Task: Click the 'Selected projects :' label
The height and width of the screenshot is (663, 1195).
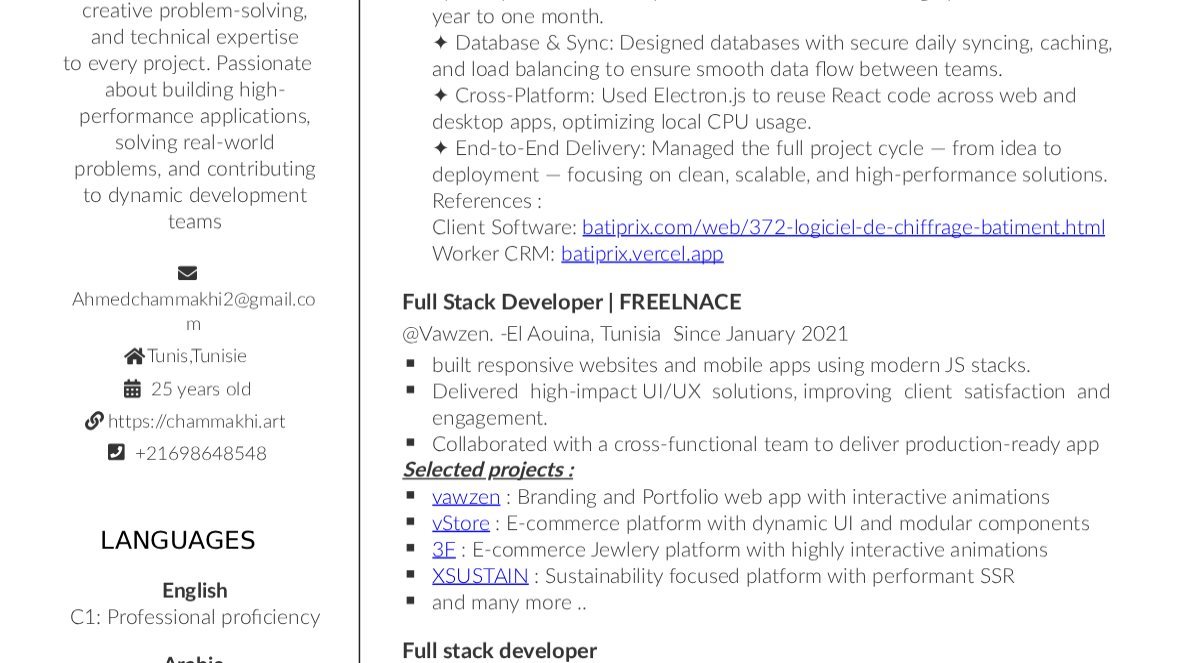Action: tap(488, 470)
